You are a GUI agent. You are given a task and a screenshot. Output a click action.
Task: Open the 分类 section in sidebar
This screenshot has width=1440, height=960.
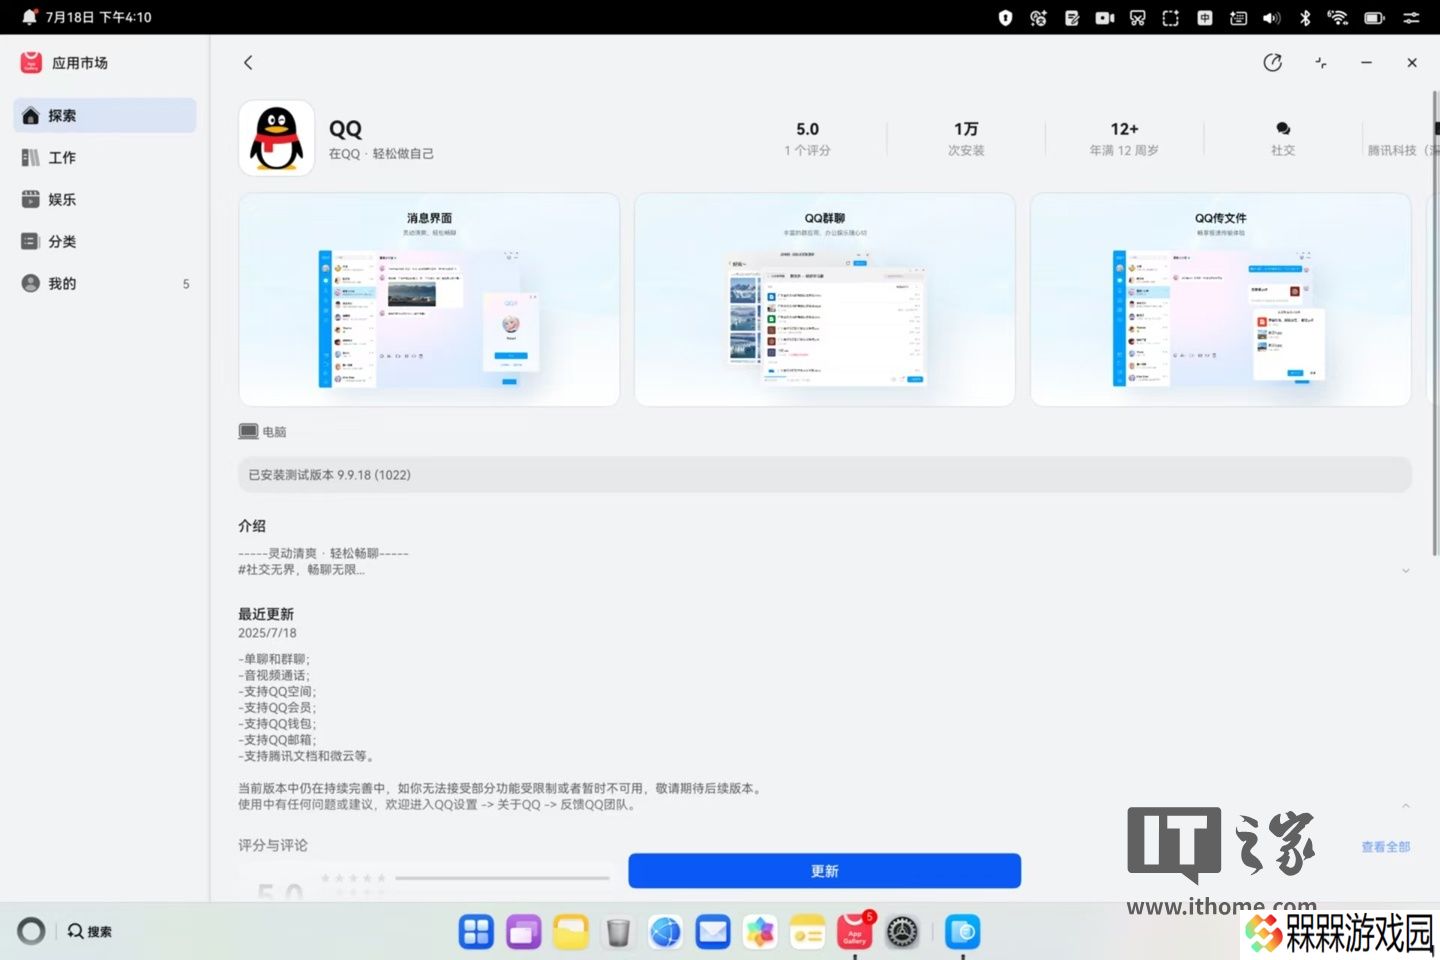[105, 241]
